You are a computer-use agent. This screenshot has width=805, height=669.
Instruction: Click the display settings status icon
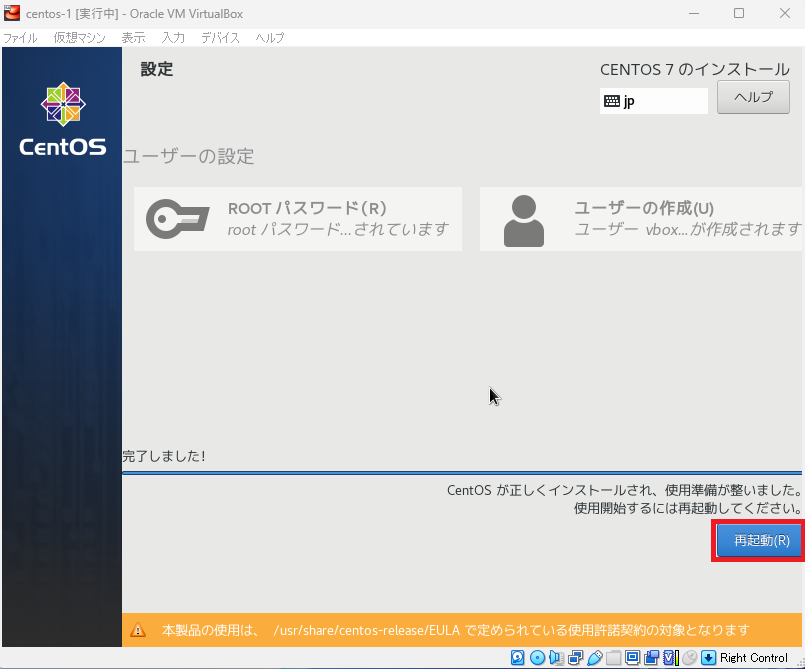pyautogui.click(x=632, y=658)
